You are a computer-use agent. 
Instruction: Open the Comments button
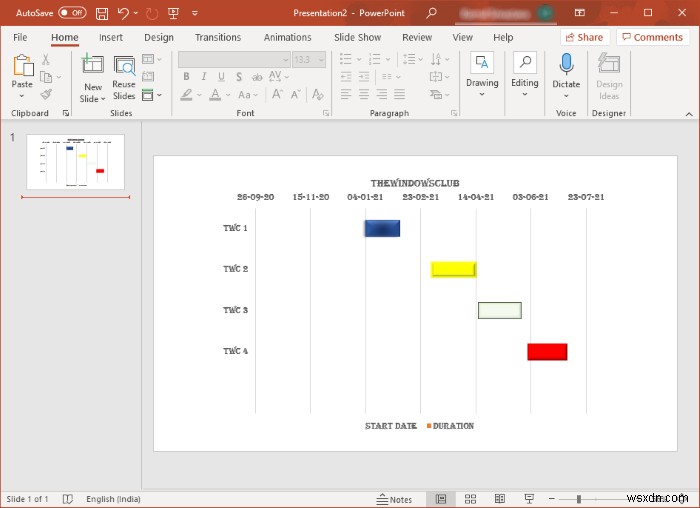click(652, 37)
